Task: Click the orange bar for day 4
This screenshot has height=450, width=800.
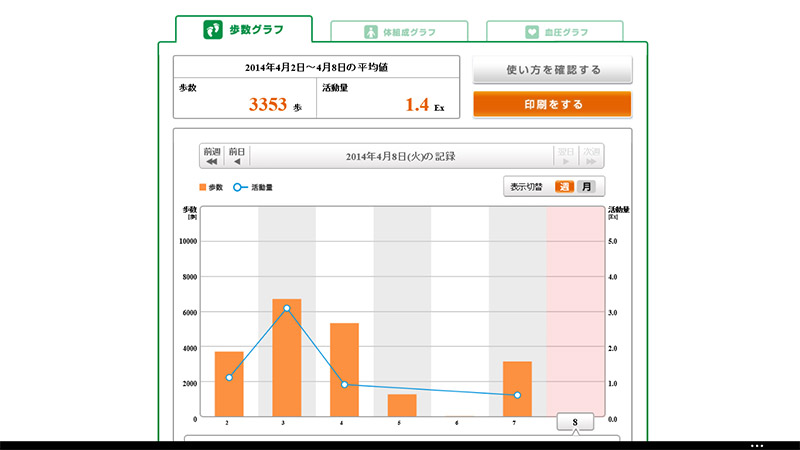Action: click(344, 370)
